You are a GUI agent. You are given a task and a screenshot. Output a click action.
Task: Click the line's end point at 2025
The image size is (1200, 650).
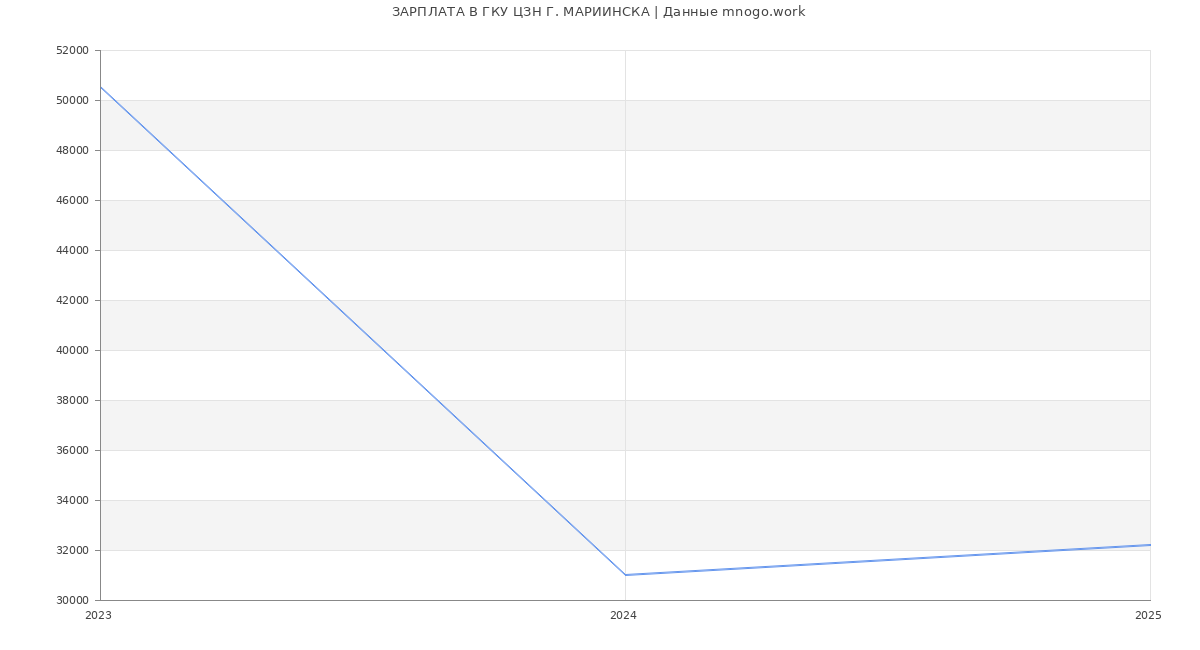[x=1149, y=545]
